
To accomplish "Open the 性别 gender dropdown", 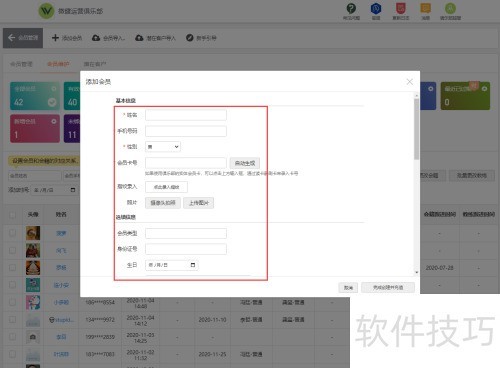I will click(163, 147).
